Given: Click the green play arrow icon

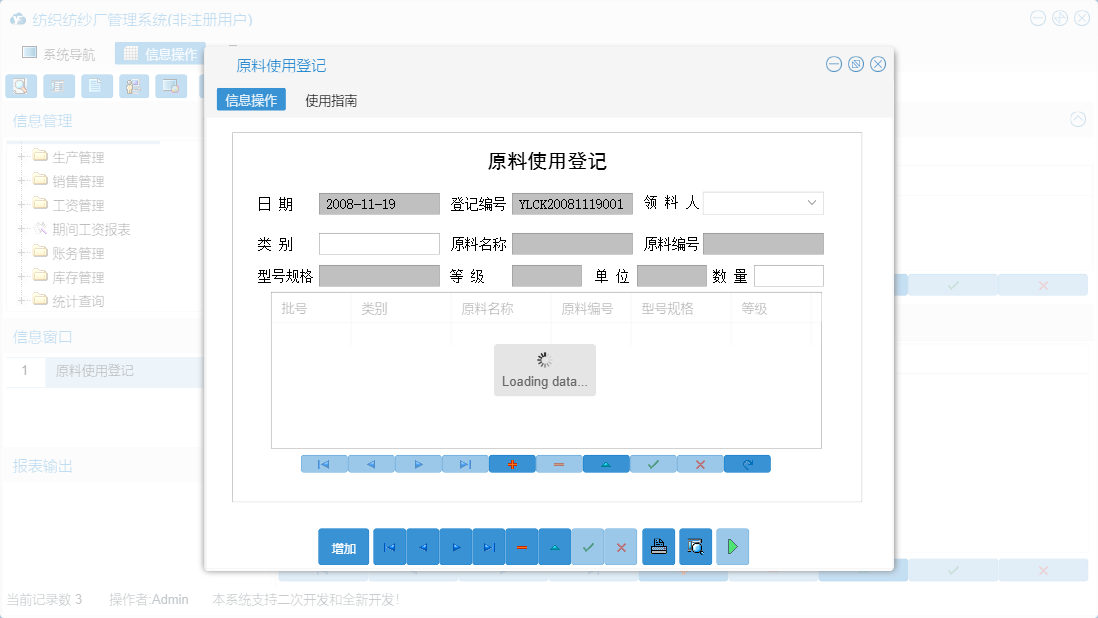Looking at the screenshot, I should [732, 546].
